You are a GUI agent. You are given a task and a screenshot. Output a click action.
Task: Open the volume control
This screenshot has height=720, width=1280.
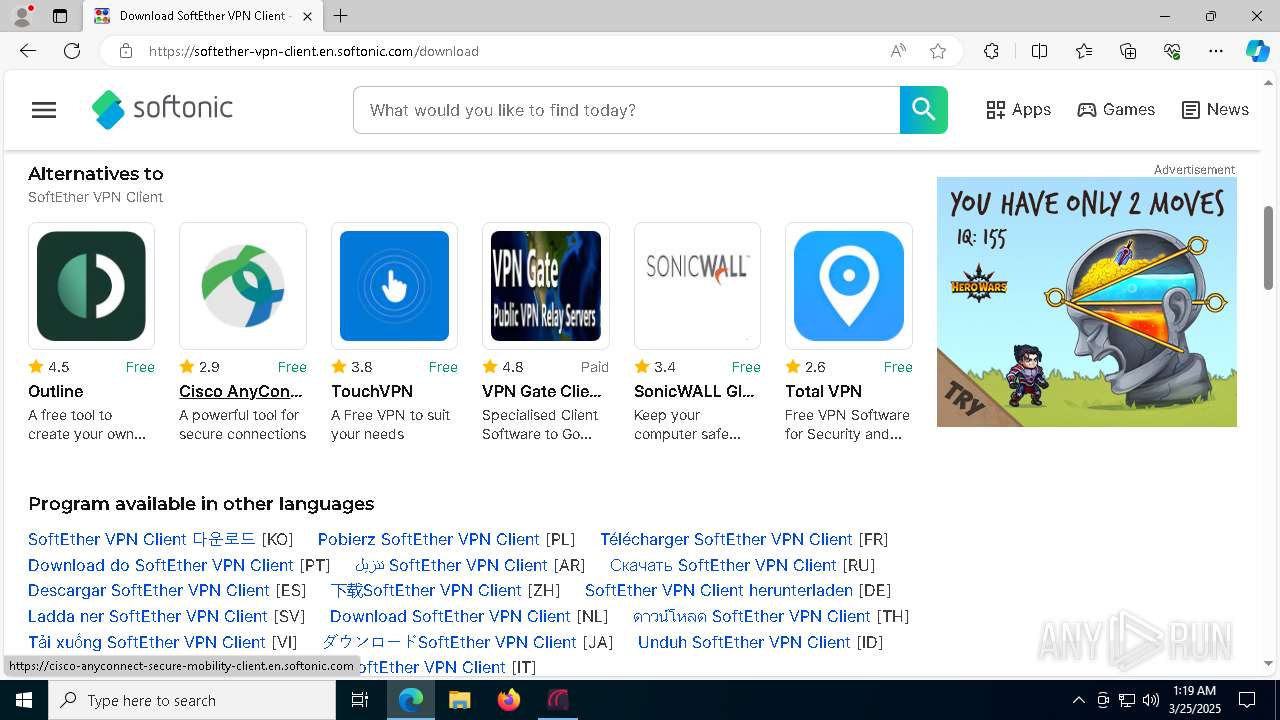tap(1151, 700)
